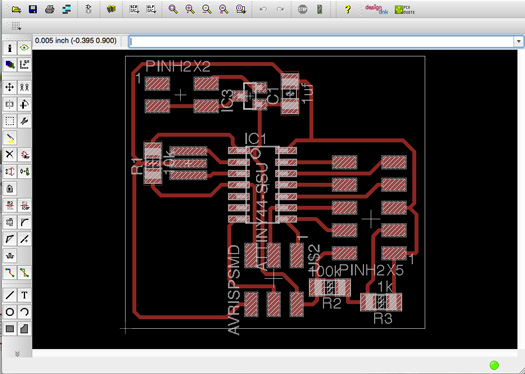
Task: Save the board with the floppy icon
Action: [x=33, y=9]
